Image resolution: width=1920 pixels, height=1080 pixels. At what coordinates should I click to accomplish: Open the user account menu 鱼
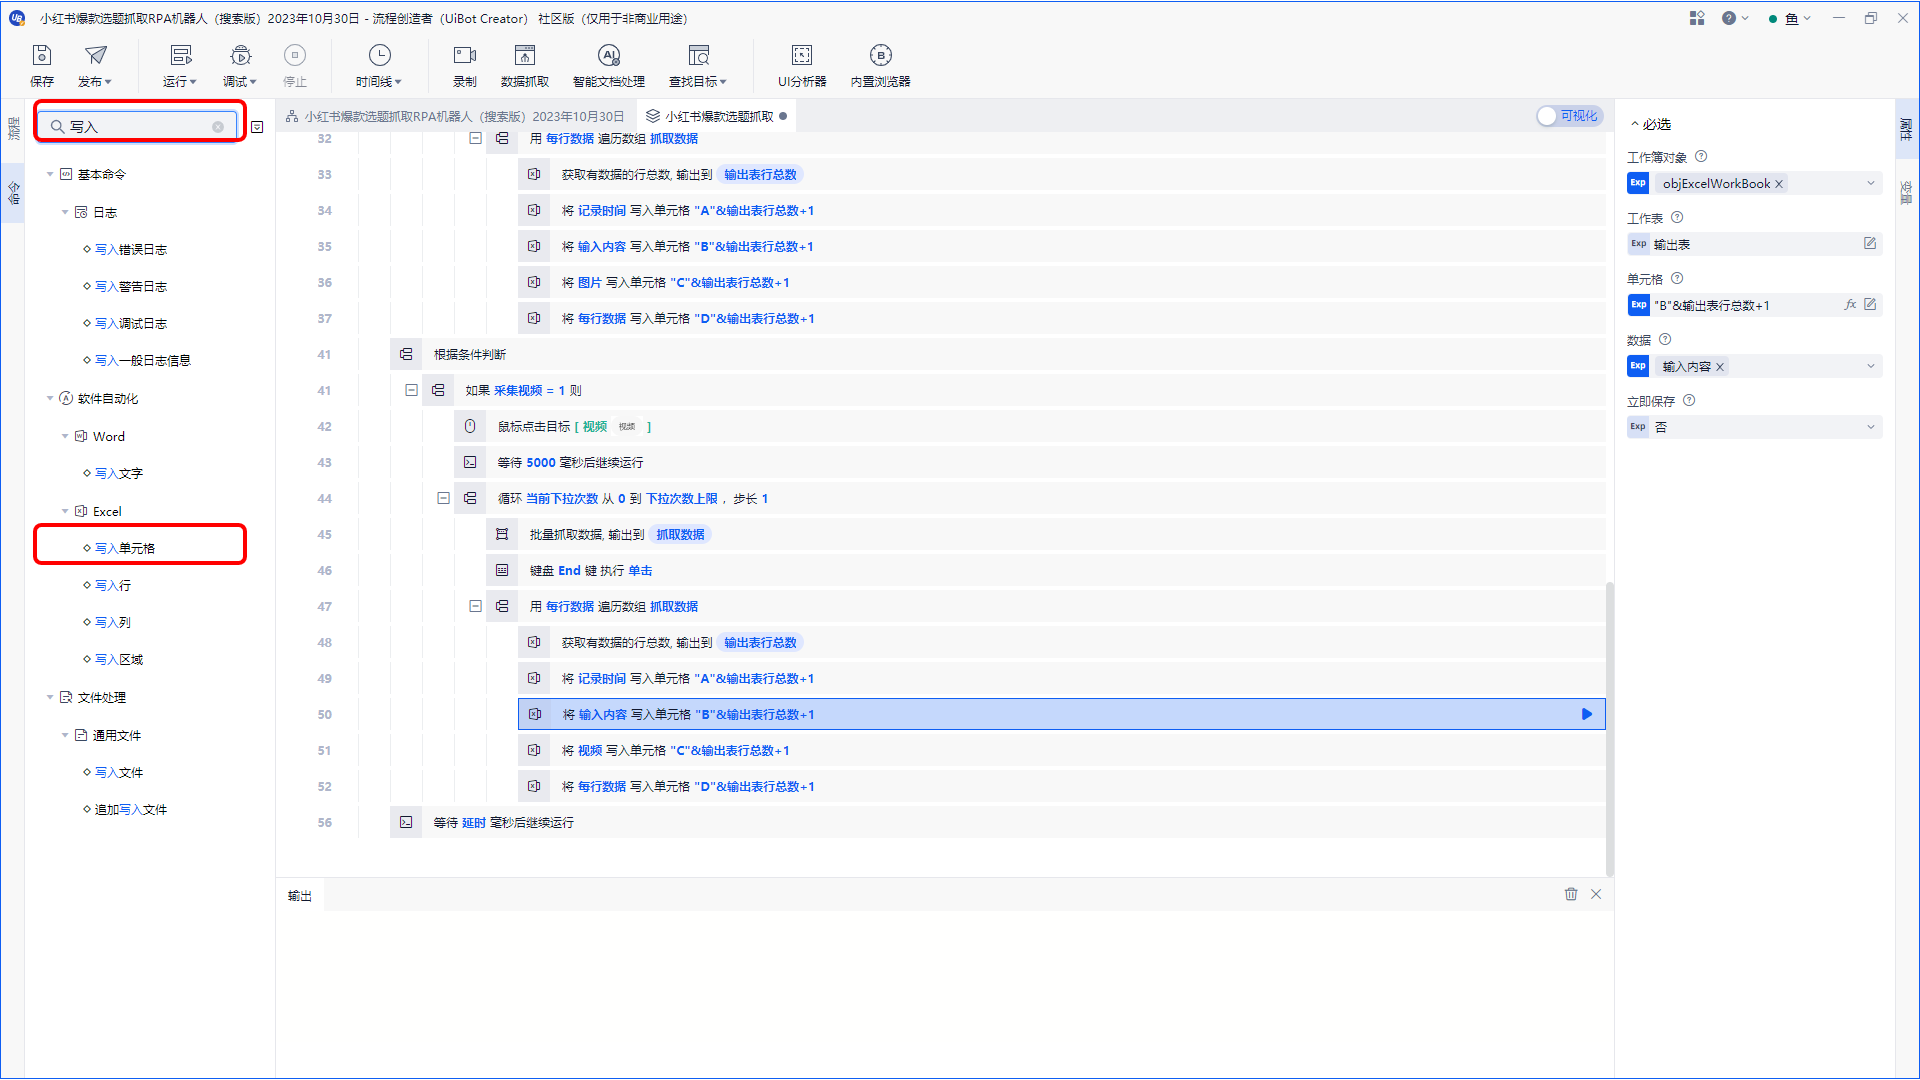coord(1790,18)
